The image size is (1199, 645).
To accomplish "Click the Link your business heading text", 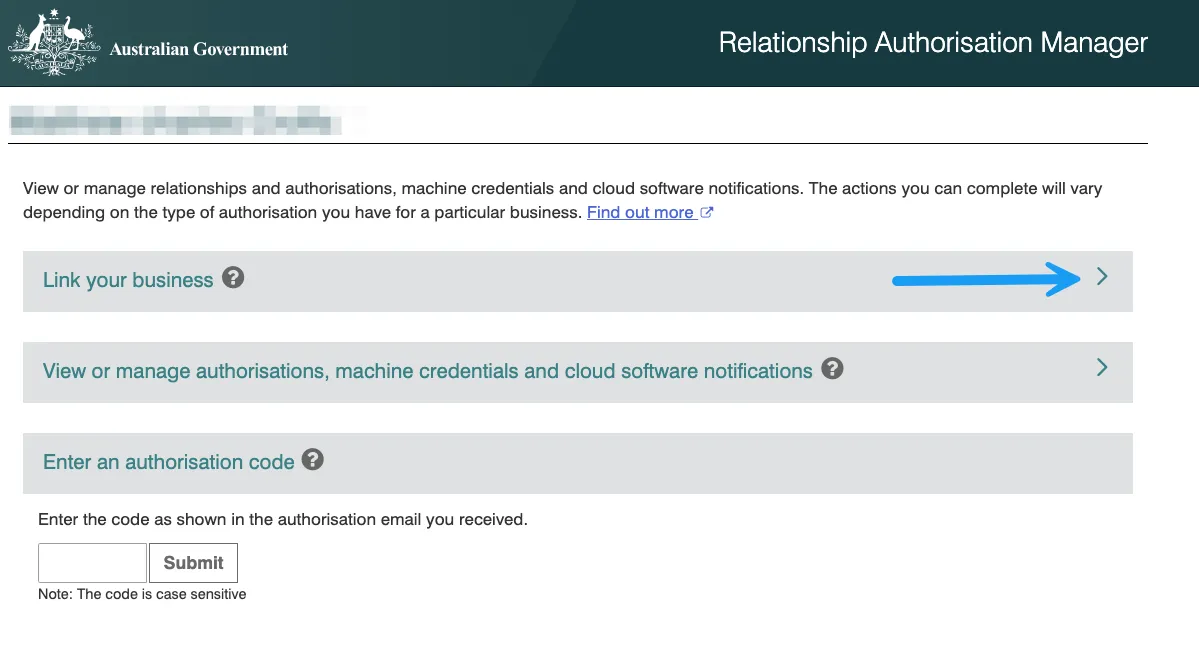I will tap(128, 280).
